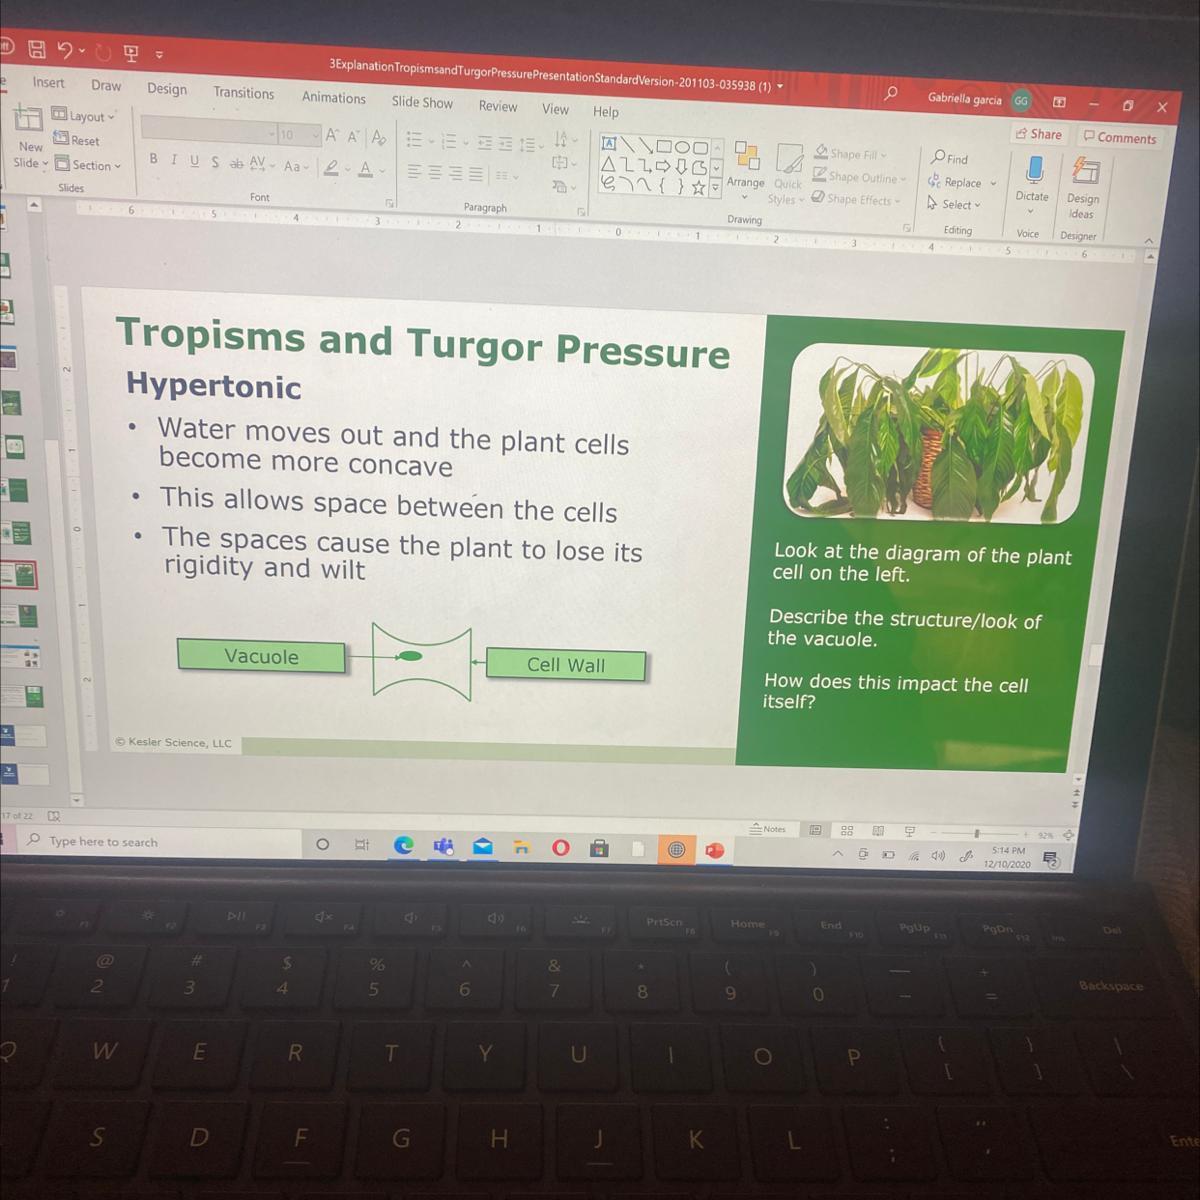The width and height of the screenshot is (1200, 1200).
Task: Justify the paragraph text
Action: [x=475, y=175]
